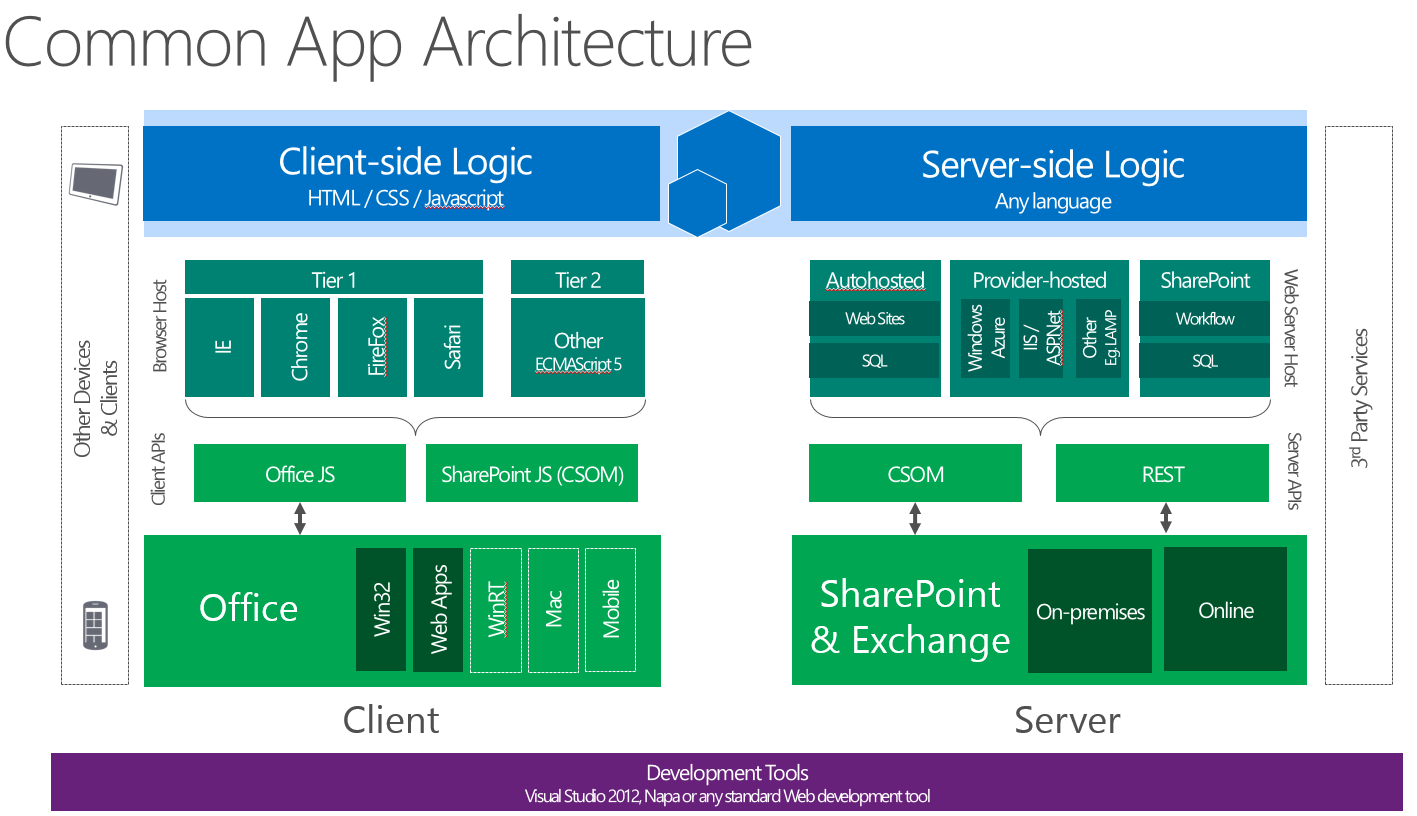Click the Development Tools purple bar
This screenshot has height=816, width=1417.
tap(727, 782)
